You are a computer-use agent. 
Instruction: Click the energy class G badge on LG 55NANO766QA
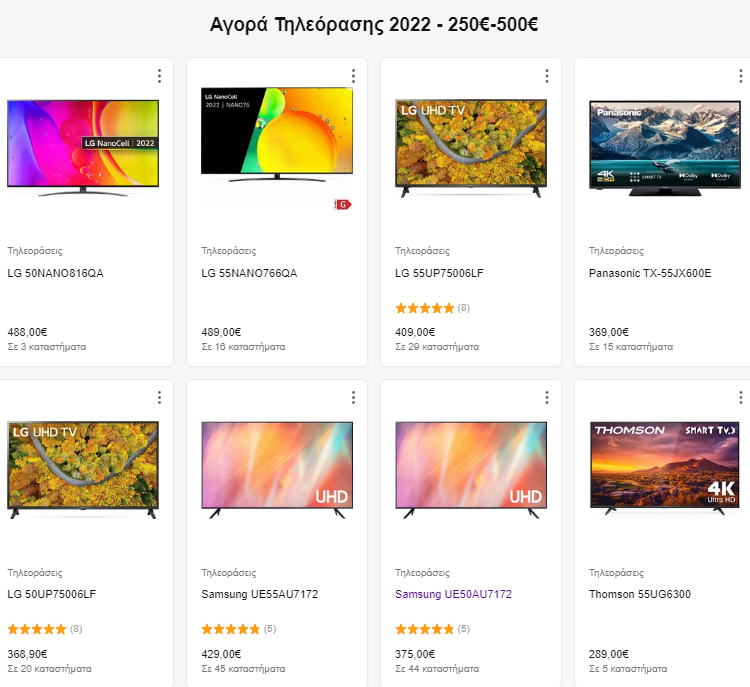[x=342, y=205]
